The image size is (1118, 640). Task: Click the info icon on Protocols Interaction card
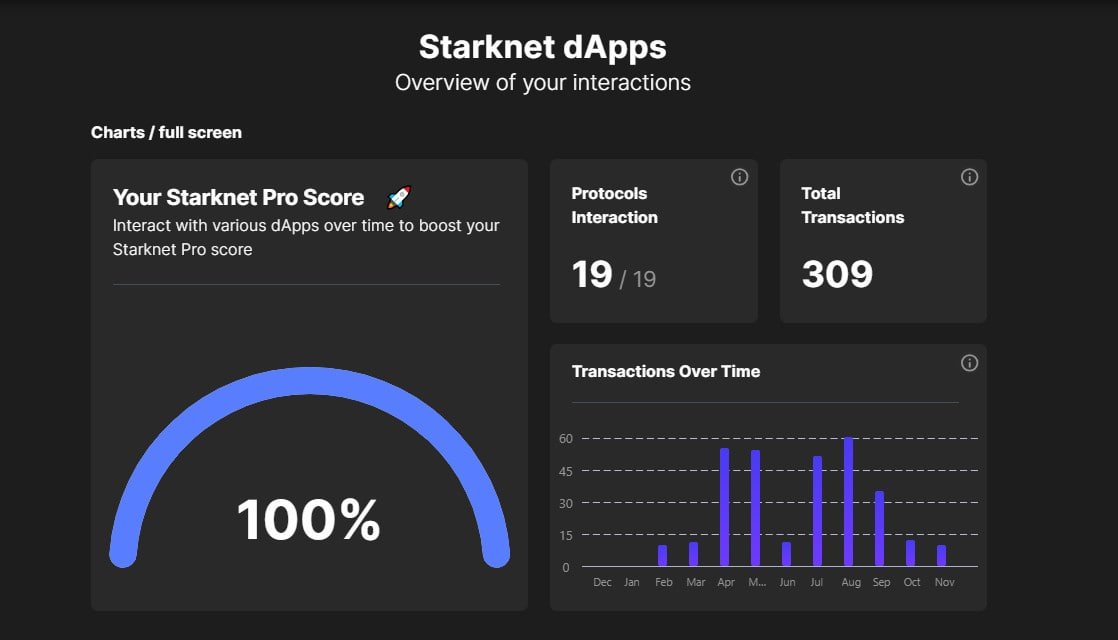(x=739, y=176)
